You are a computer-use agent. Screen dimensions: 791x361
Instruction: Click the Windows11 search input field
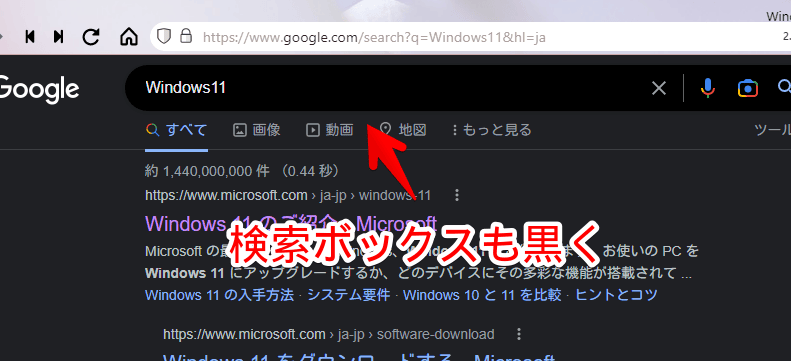tap(393, 88)
